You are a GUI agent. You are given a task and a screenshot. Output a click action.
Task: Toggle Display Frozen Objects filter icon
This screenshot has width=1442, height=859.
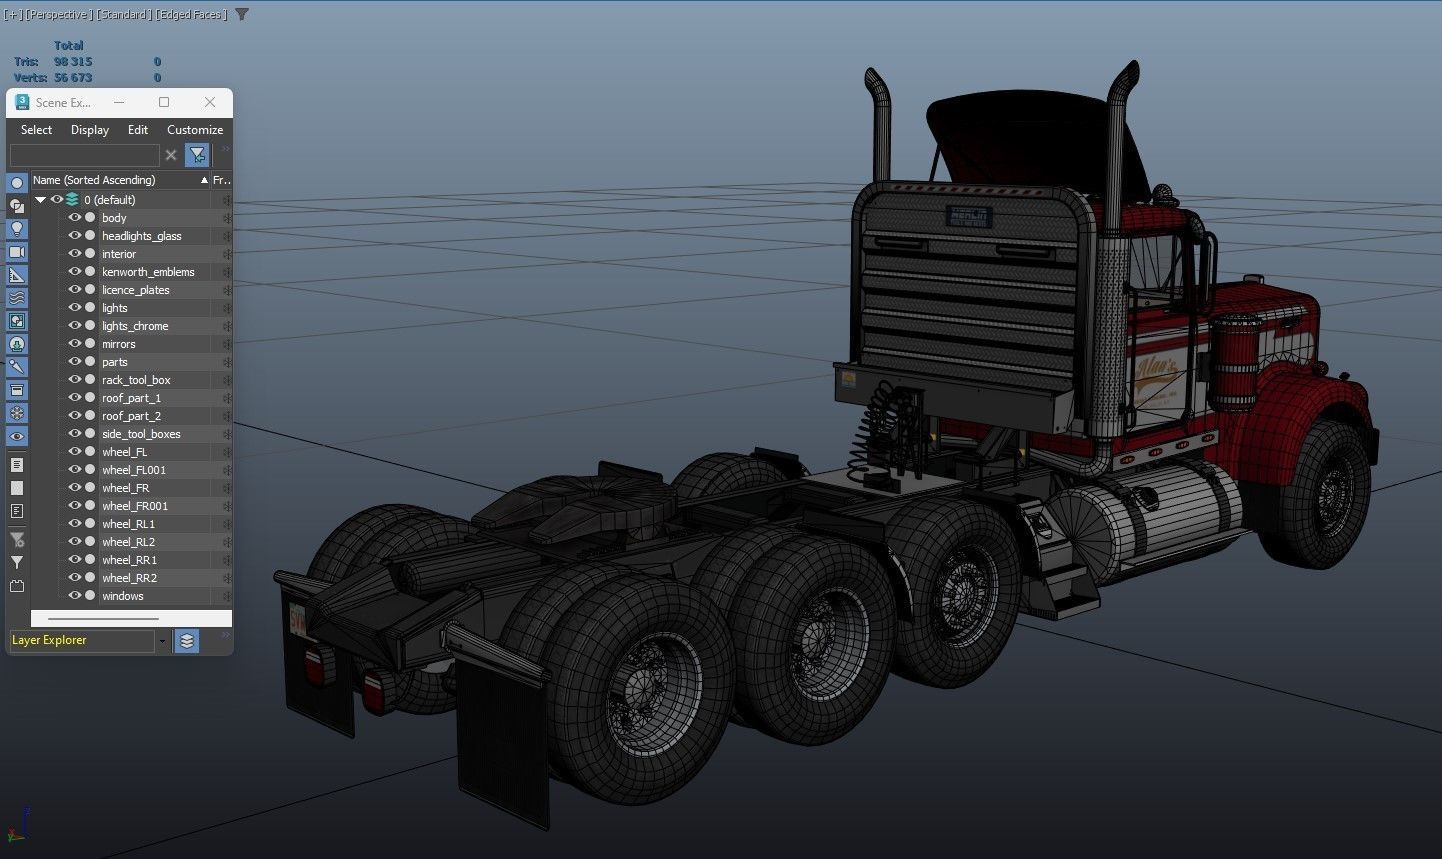[17, 413]
